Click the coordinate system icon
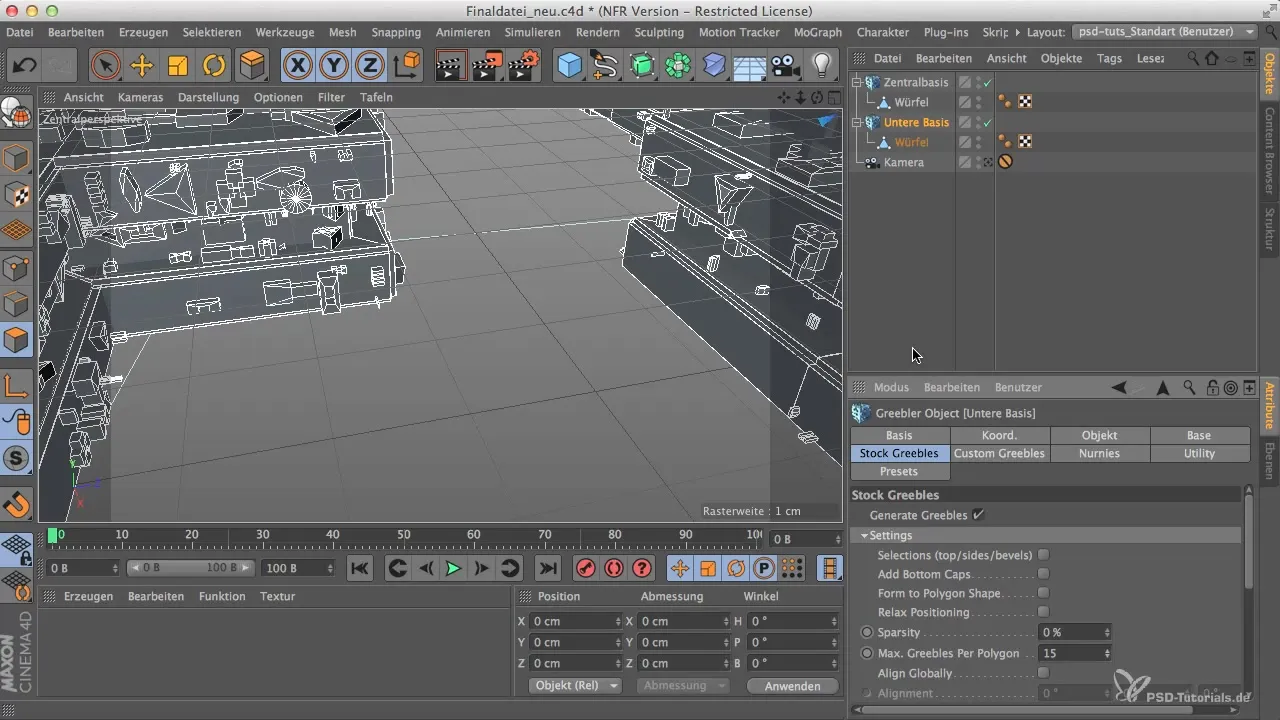 (x=407, y=66)
